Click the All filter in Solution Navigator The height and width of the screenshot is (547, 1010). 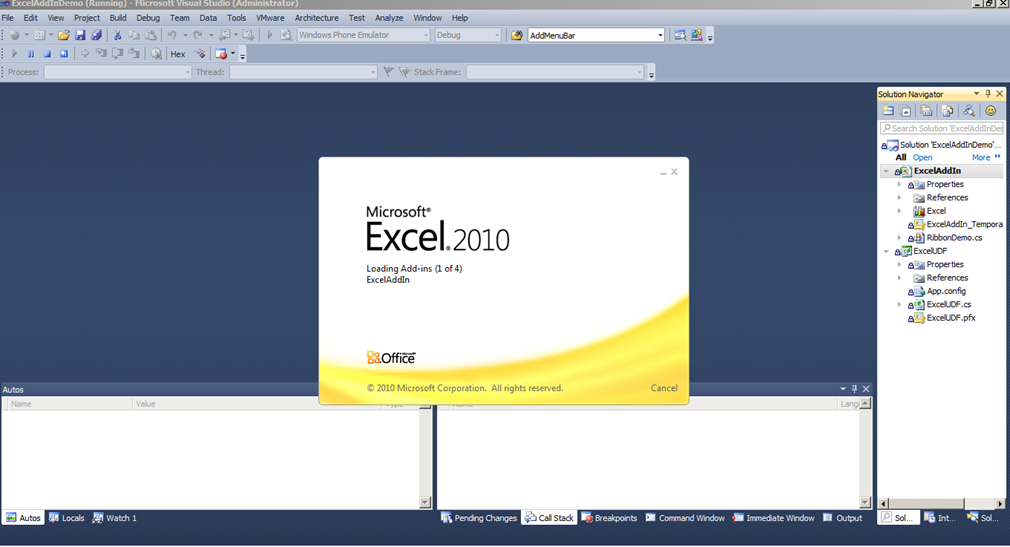click(900, 157)
